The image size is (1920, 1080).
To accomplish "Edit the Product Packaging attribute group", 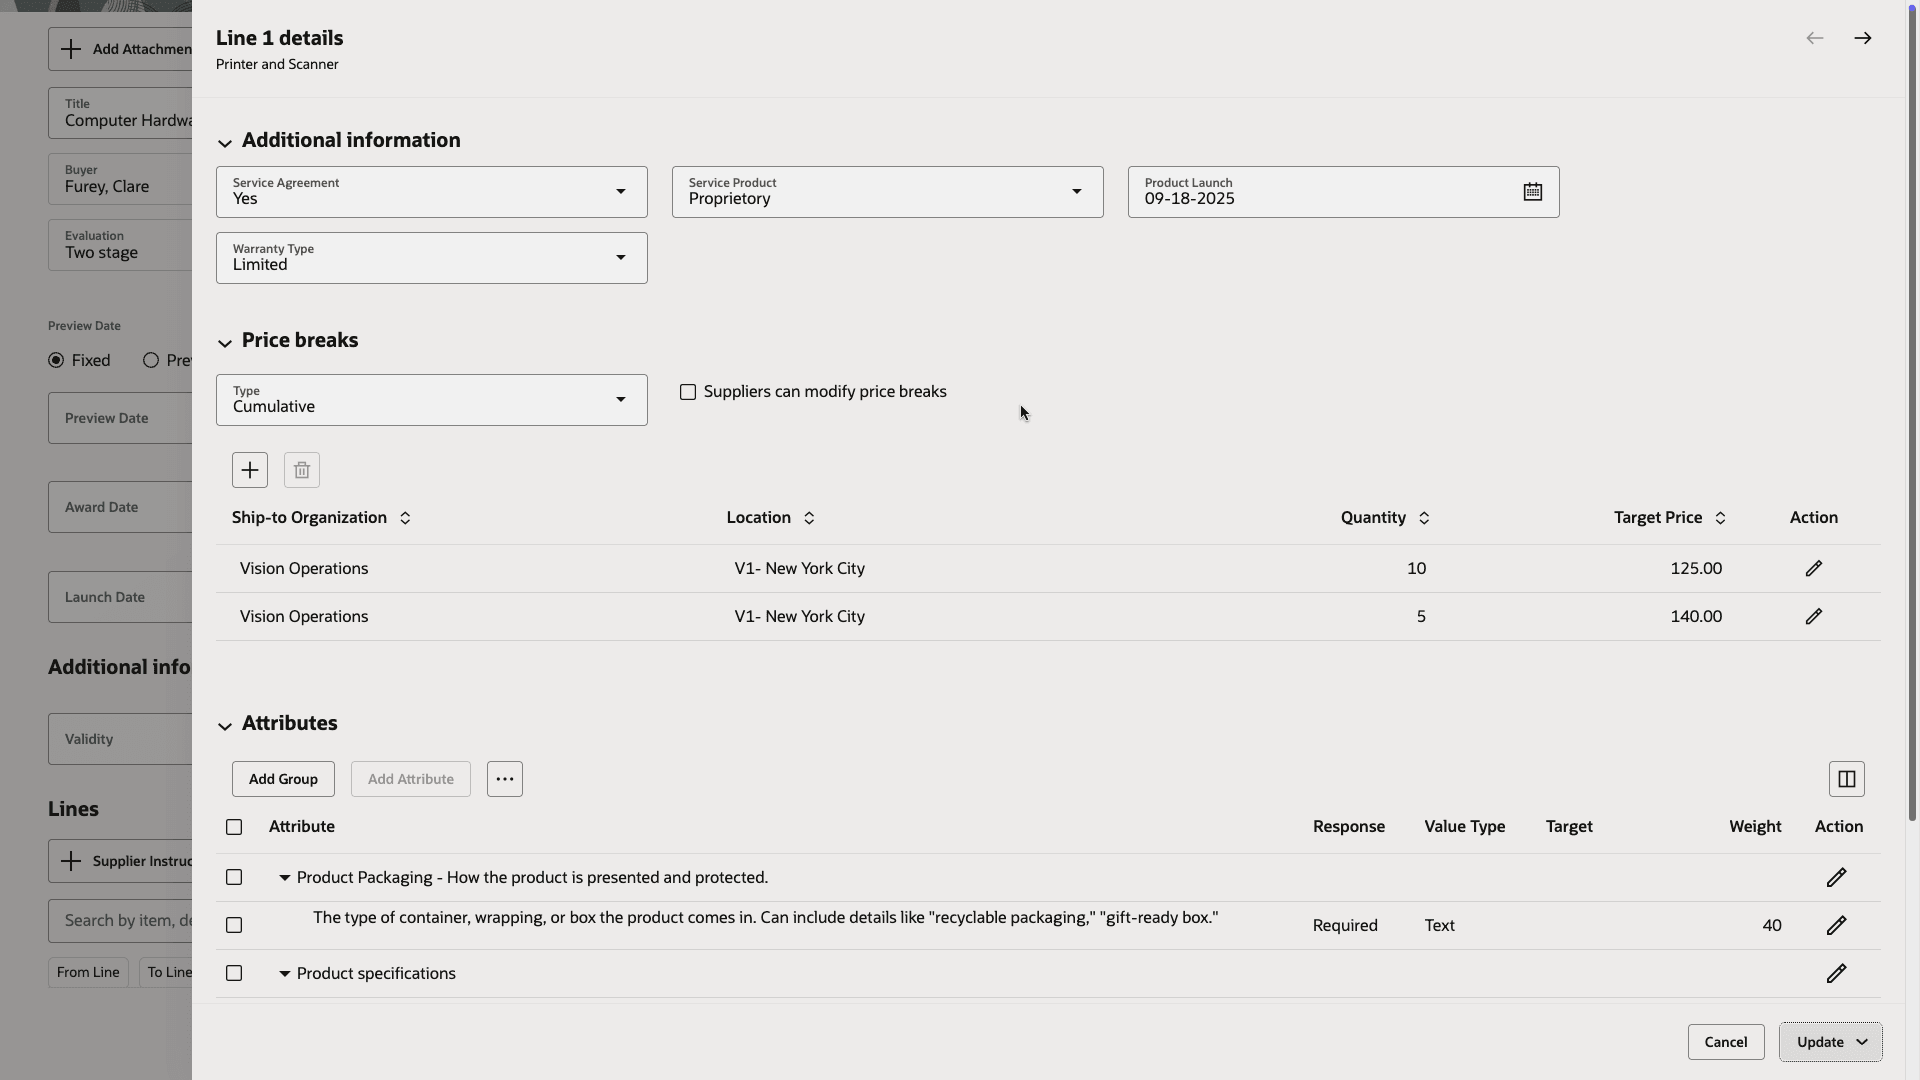I will point(1836,877).
